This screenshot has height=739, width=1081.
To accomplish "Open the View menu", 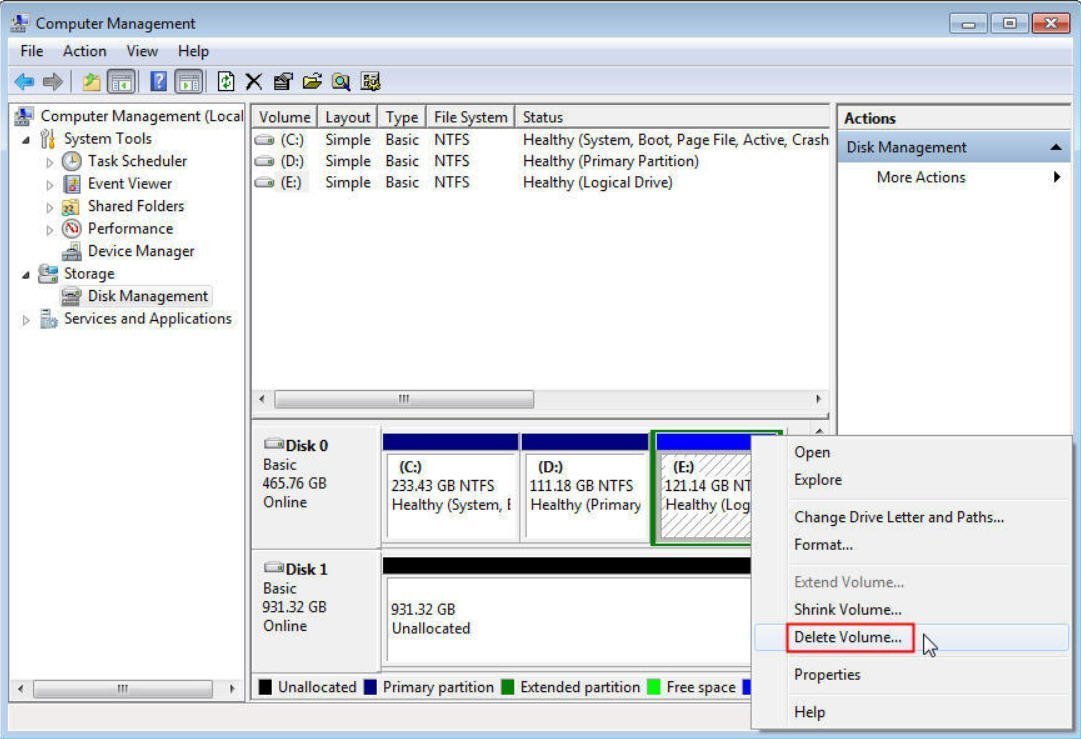I will 142,51.
